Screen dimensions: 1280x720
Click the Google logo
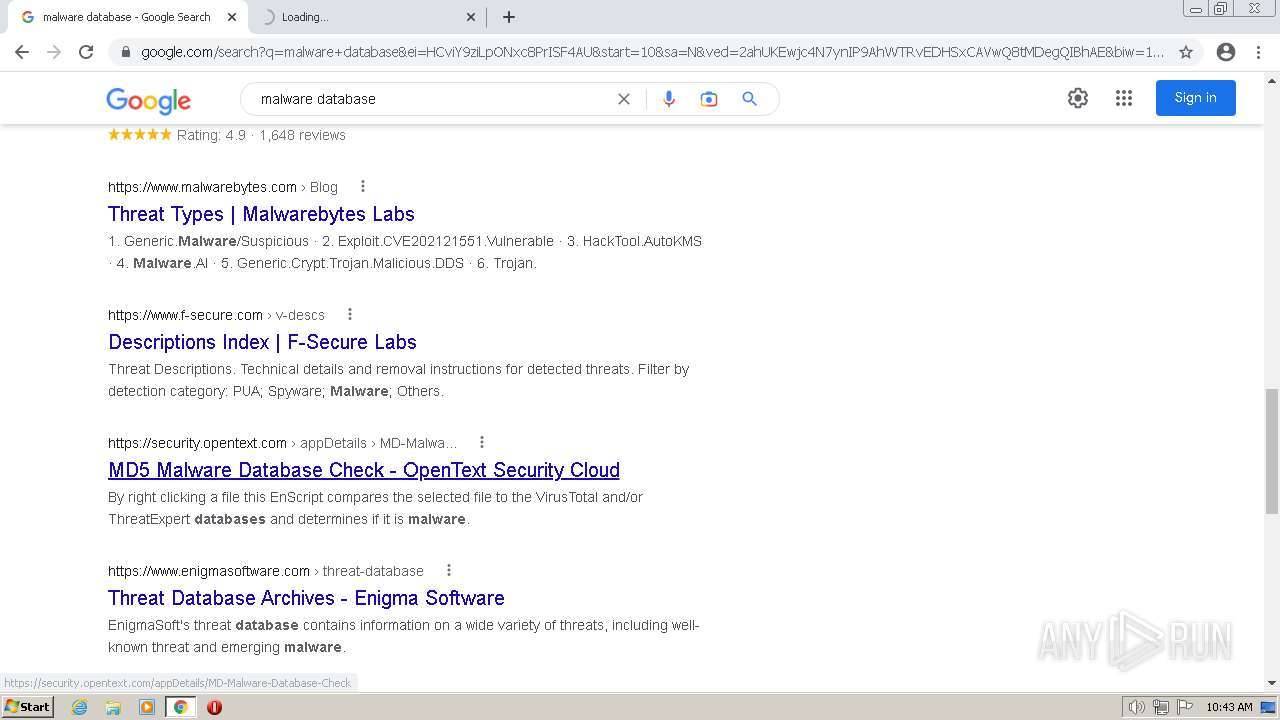pyautogui.click(x=148, y=100)
